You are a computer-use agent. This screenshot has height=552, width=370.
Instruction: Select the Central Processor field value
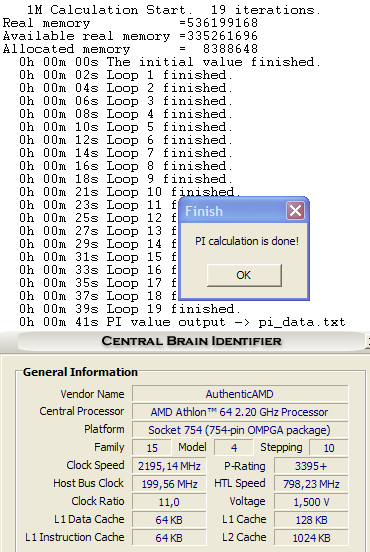pyautogui.click(x=240, y=412)
